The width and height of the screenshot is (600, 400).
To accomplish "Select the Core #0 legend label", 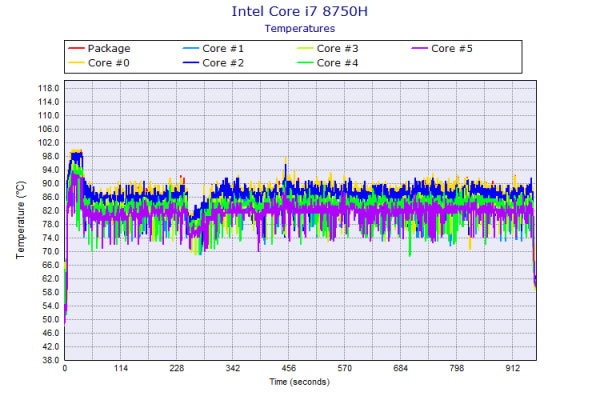I will click(109, 63).
